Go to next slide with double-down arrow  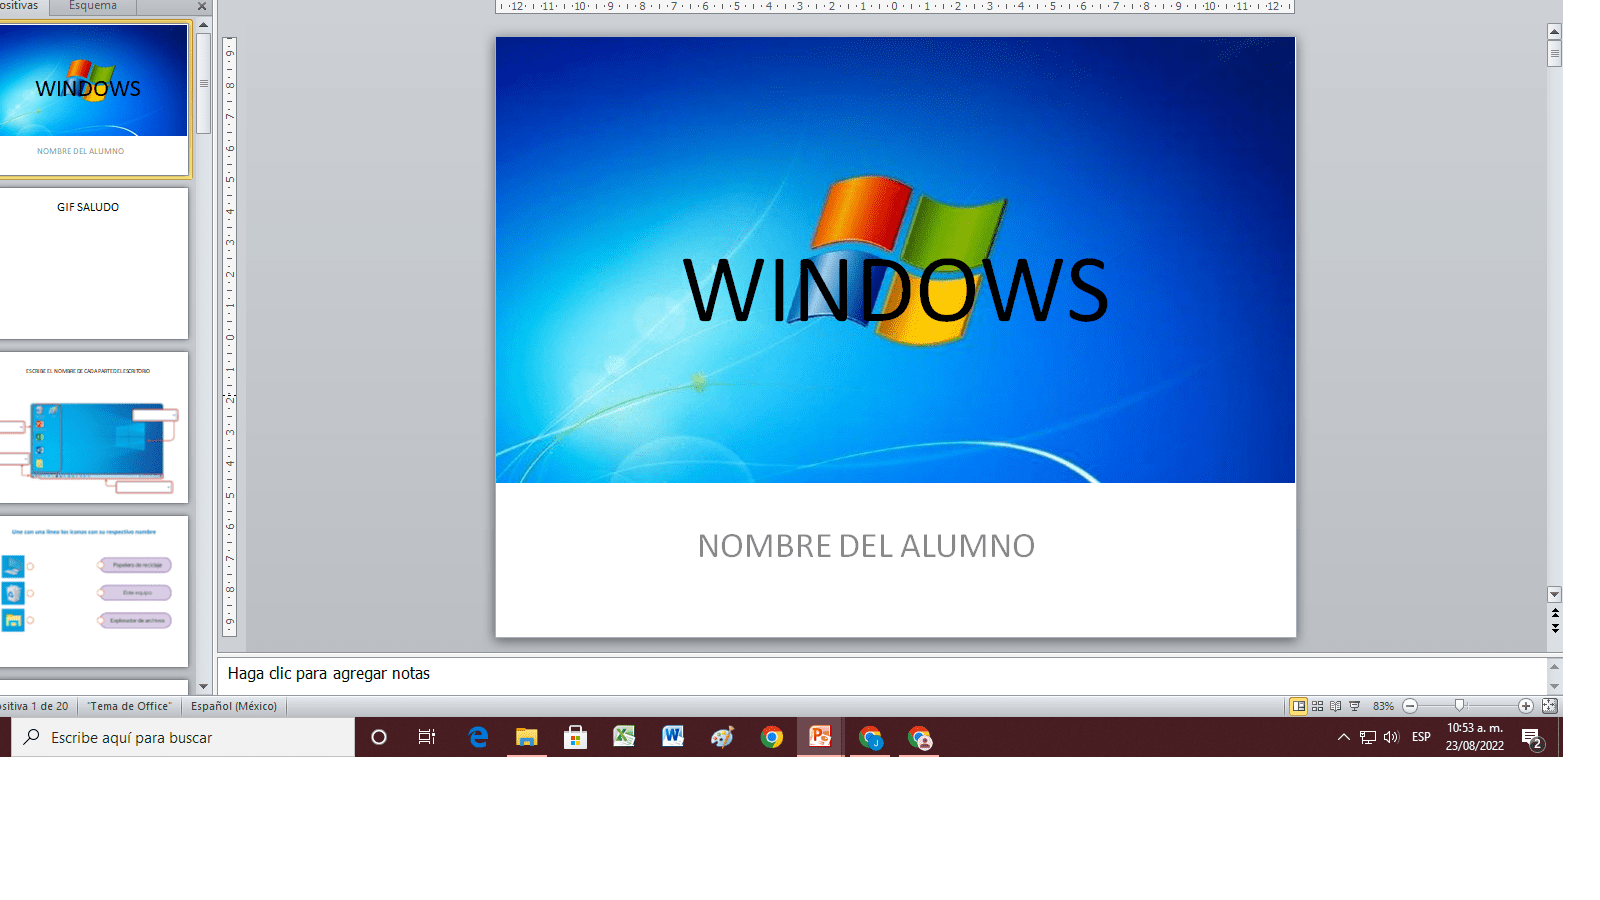pyautogui.click(x=1555, y=628)
